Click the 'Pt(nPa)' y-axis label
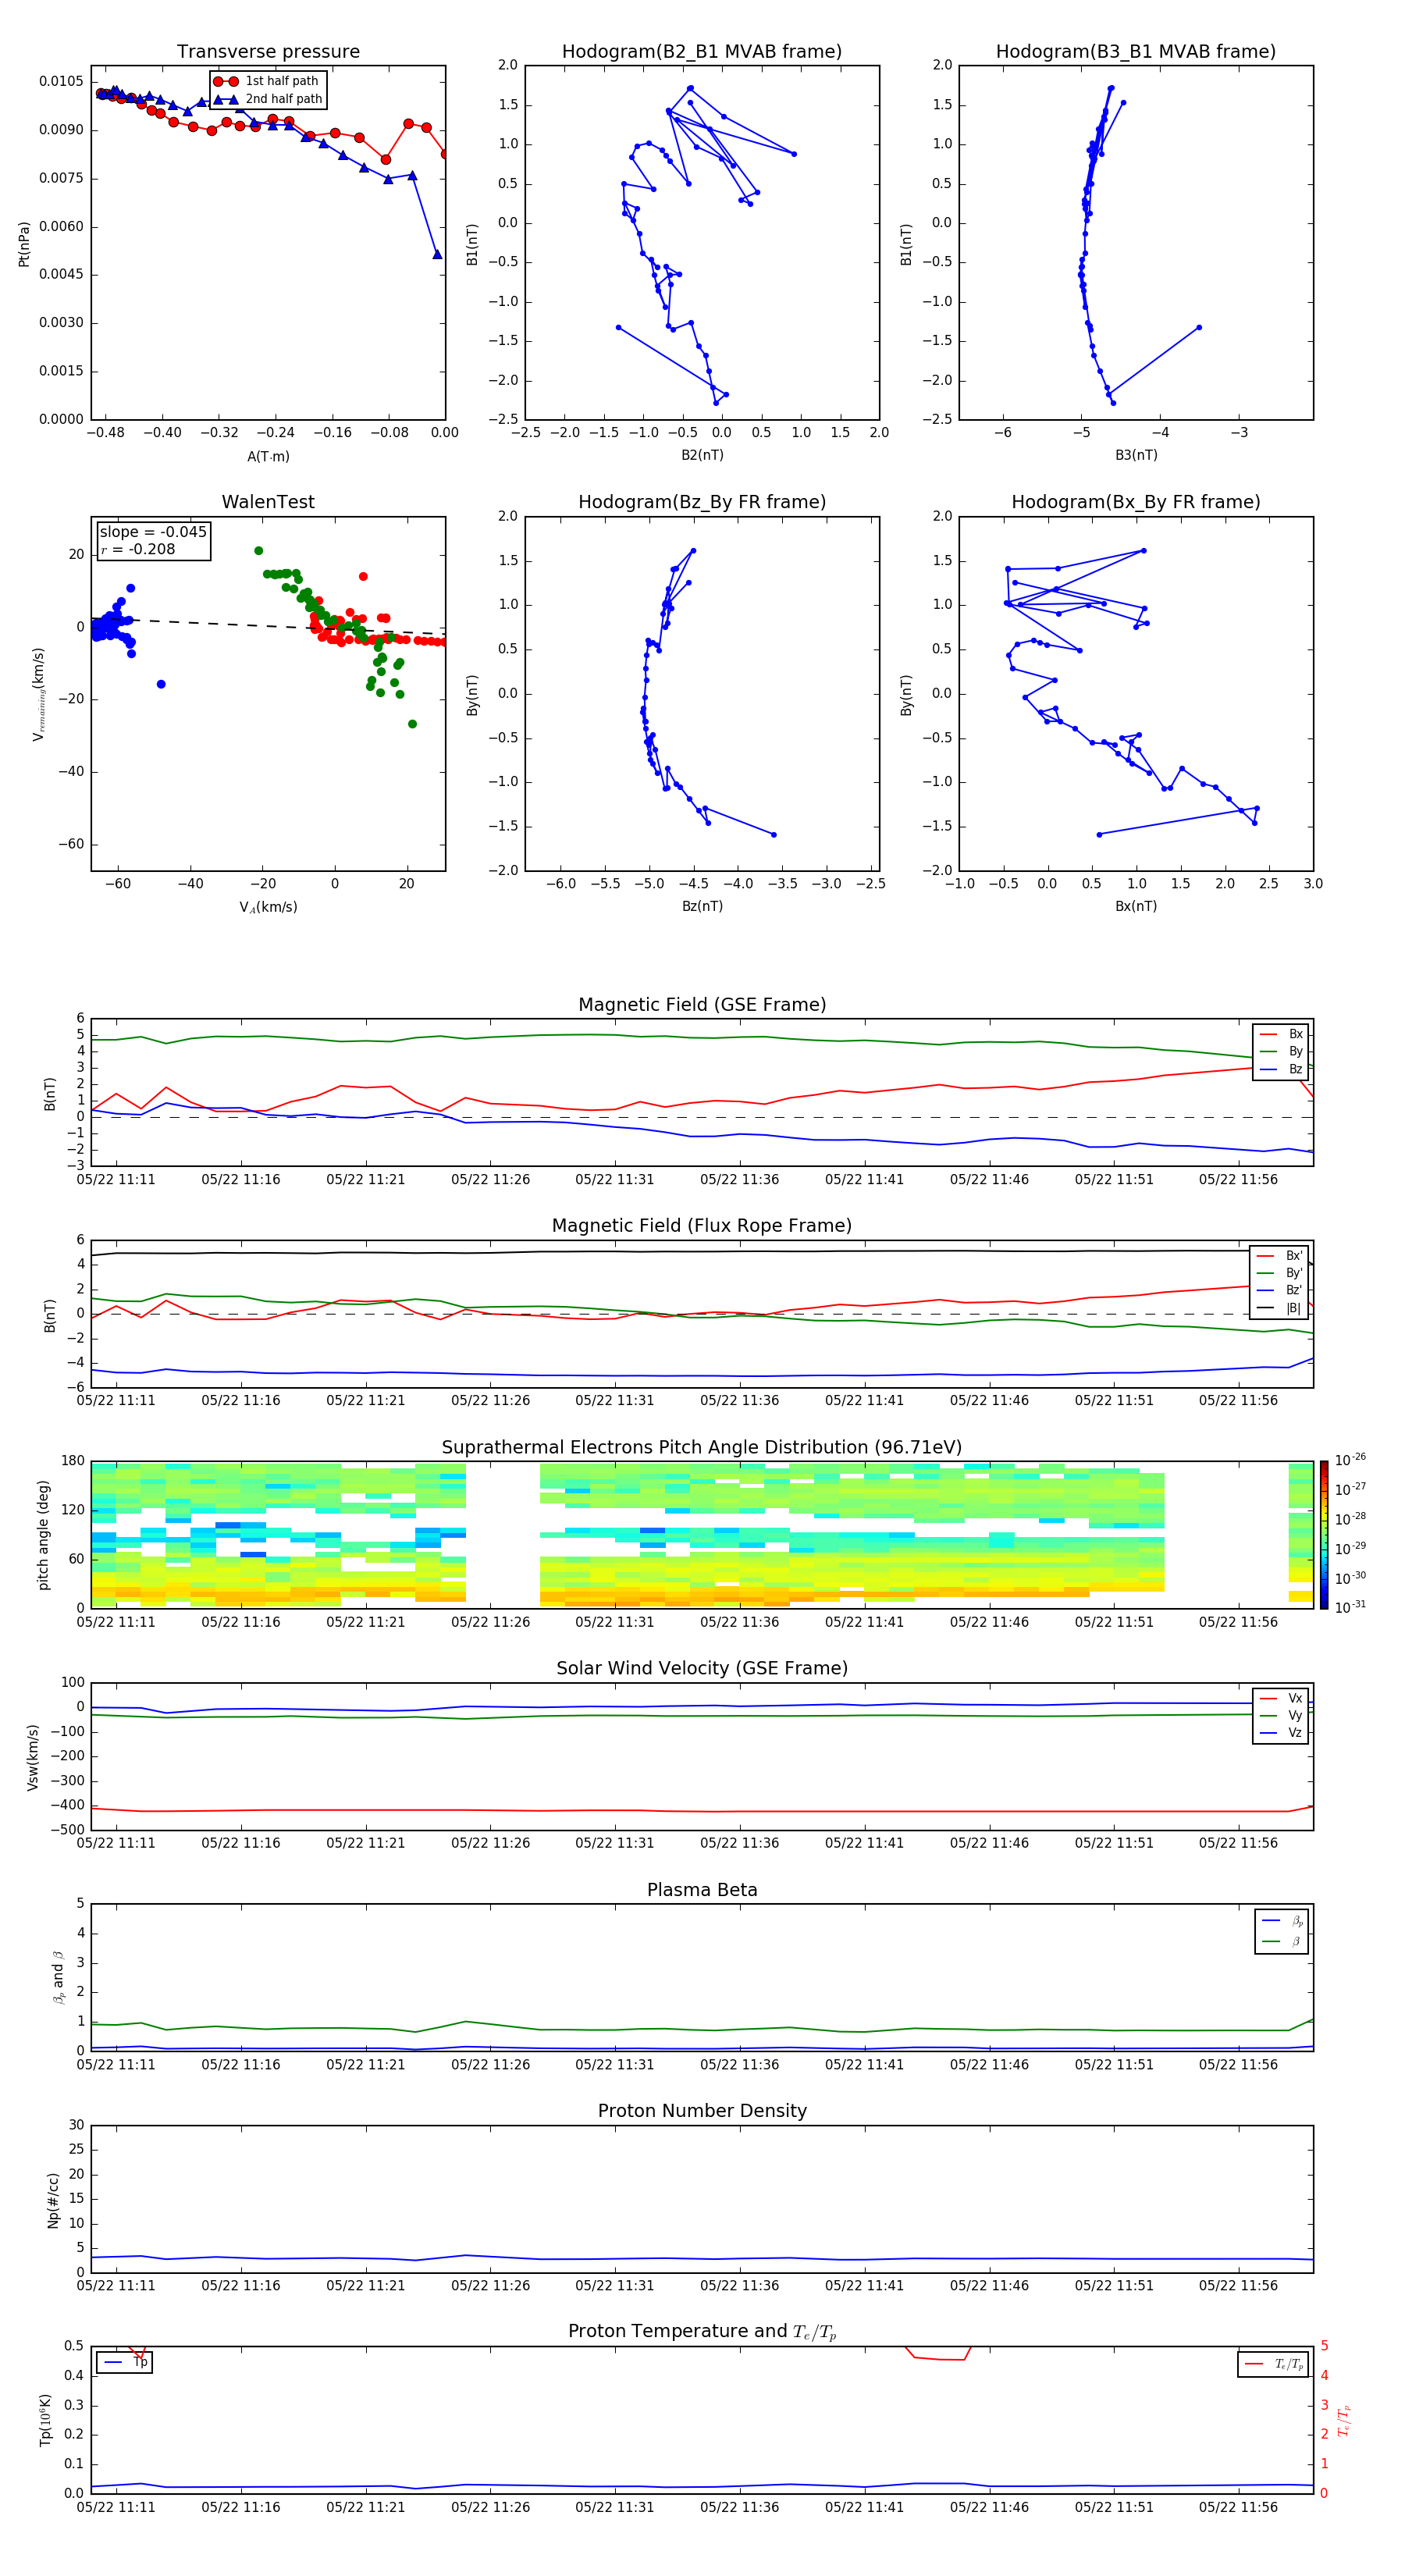 coord(24,244)
